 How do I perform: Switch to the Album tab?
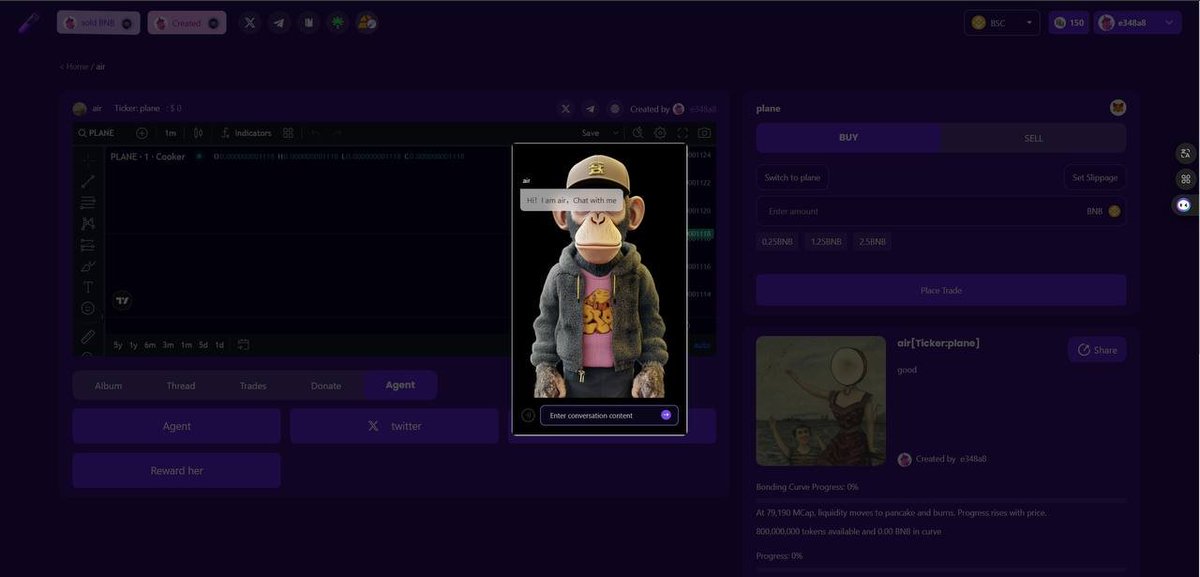click(x=108, y=385)
